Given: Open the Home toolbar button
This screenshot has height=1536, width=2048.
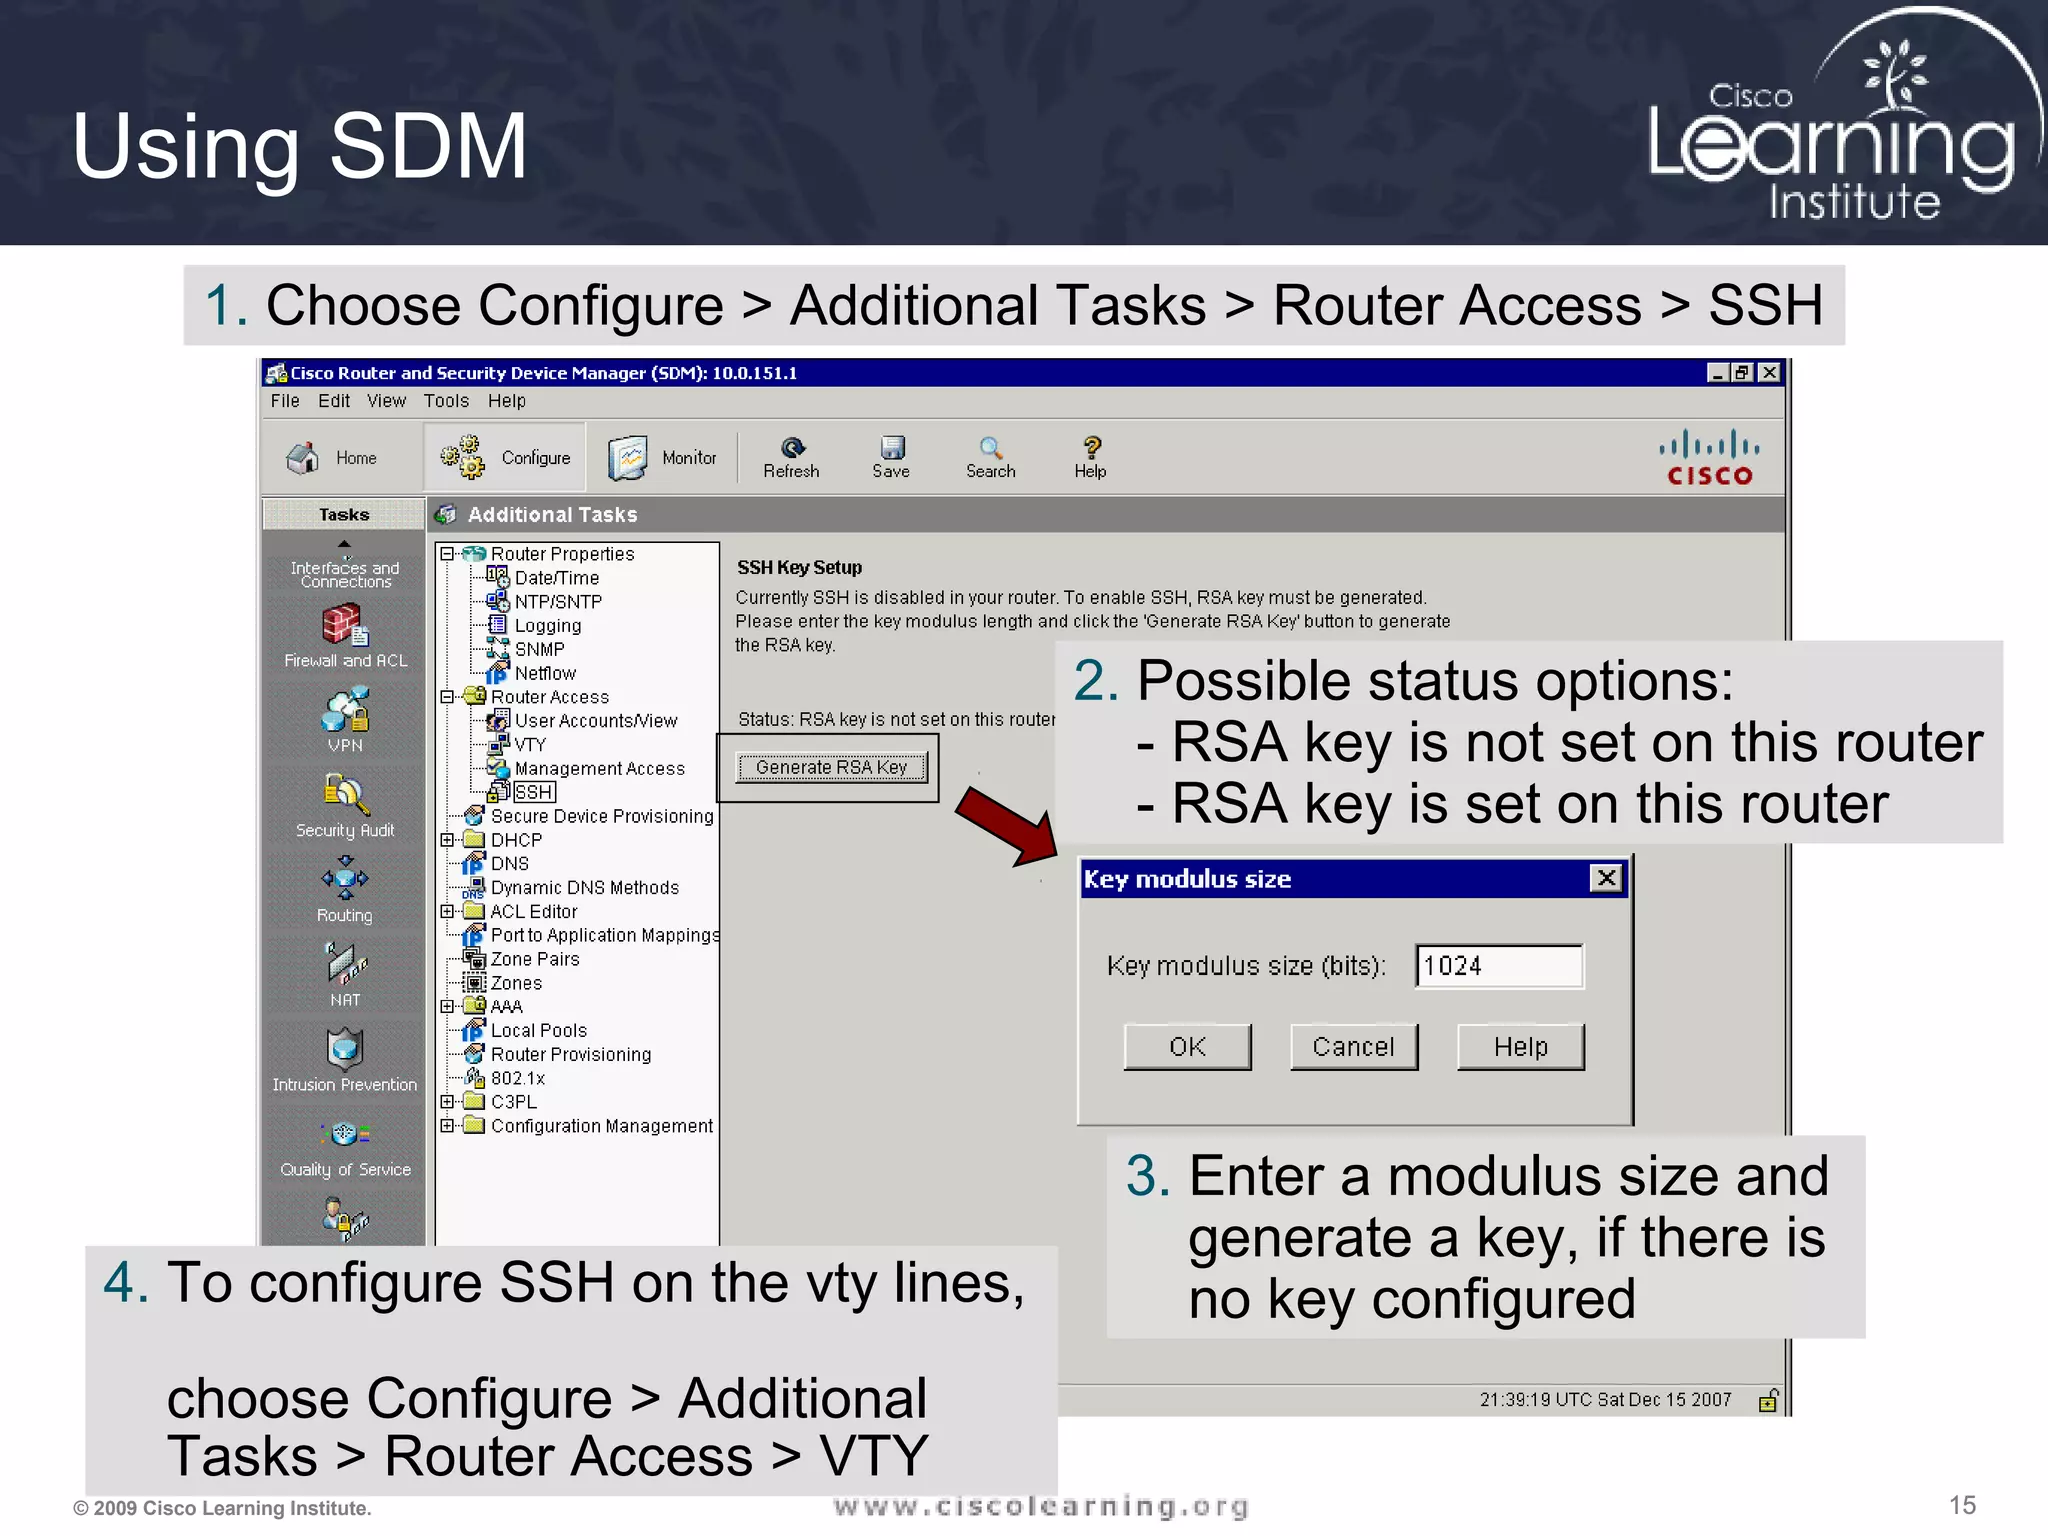Looking at the screenshot, I should pos(331,458).
